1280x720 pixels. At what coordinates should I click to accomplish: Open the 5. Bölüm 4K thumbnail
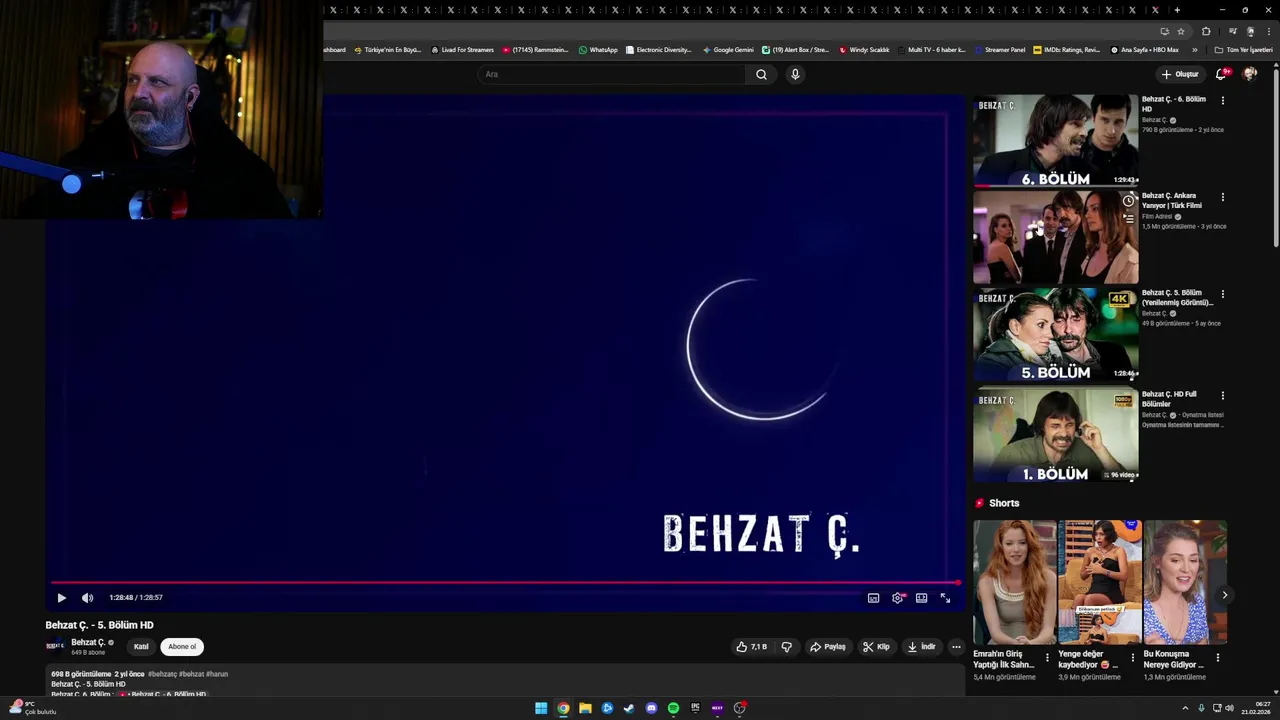(x=1056, y=335)
